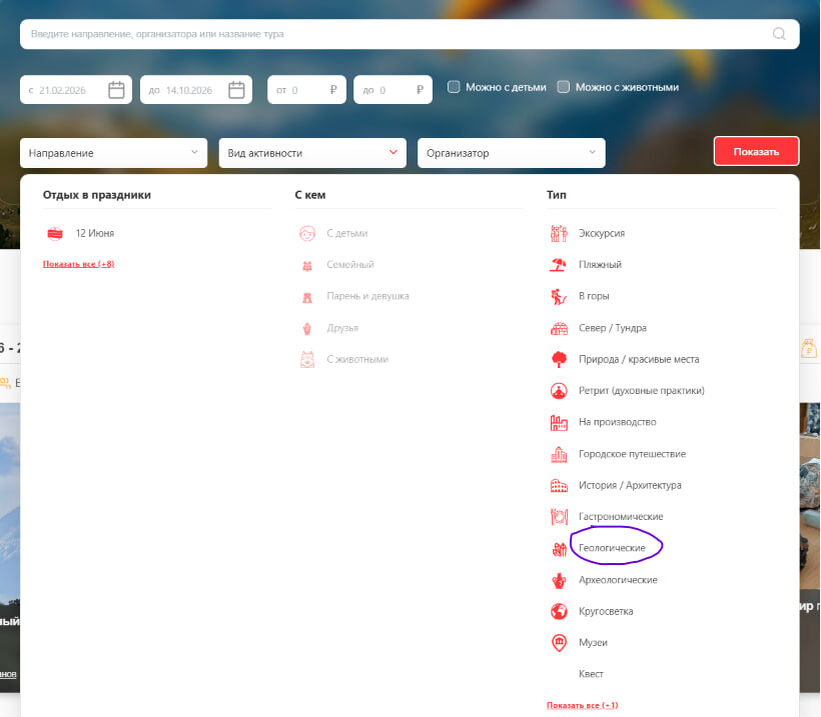821x717 pixels.
Task: Open the Направление dropdown
Action: pos(114,153)
